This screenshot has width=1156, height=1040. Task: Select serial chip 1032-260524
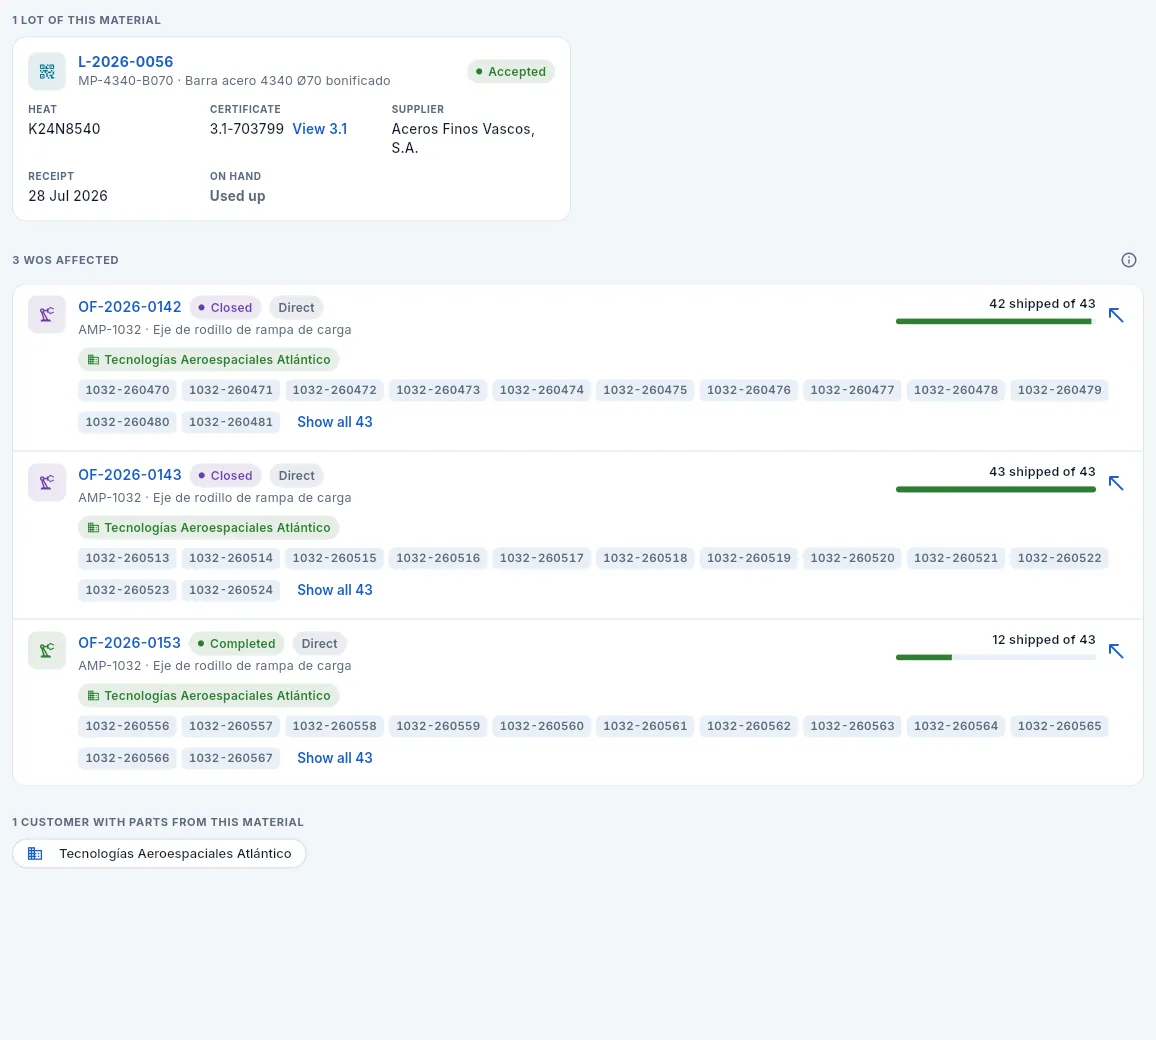231,590
